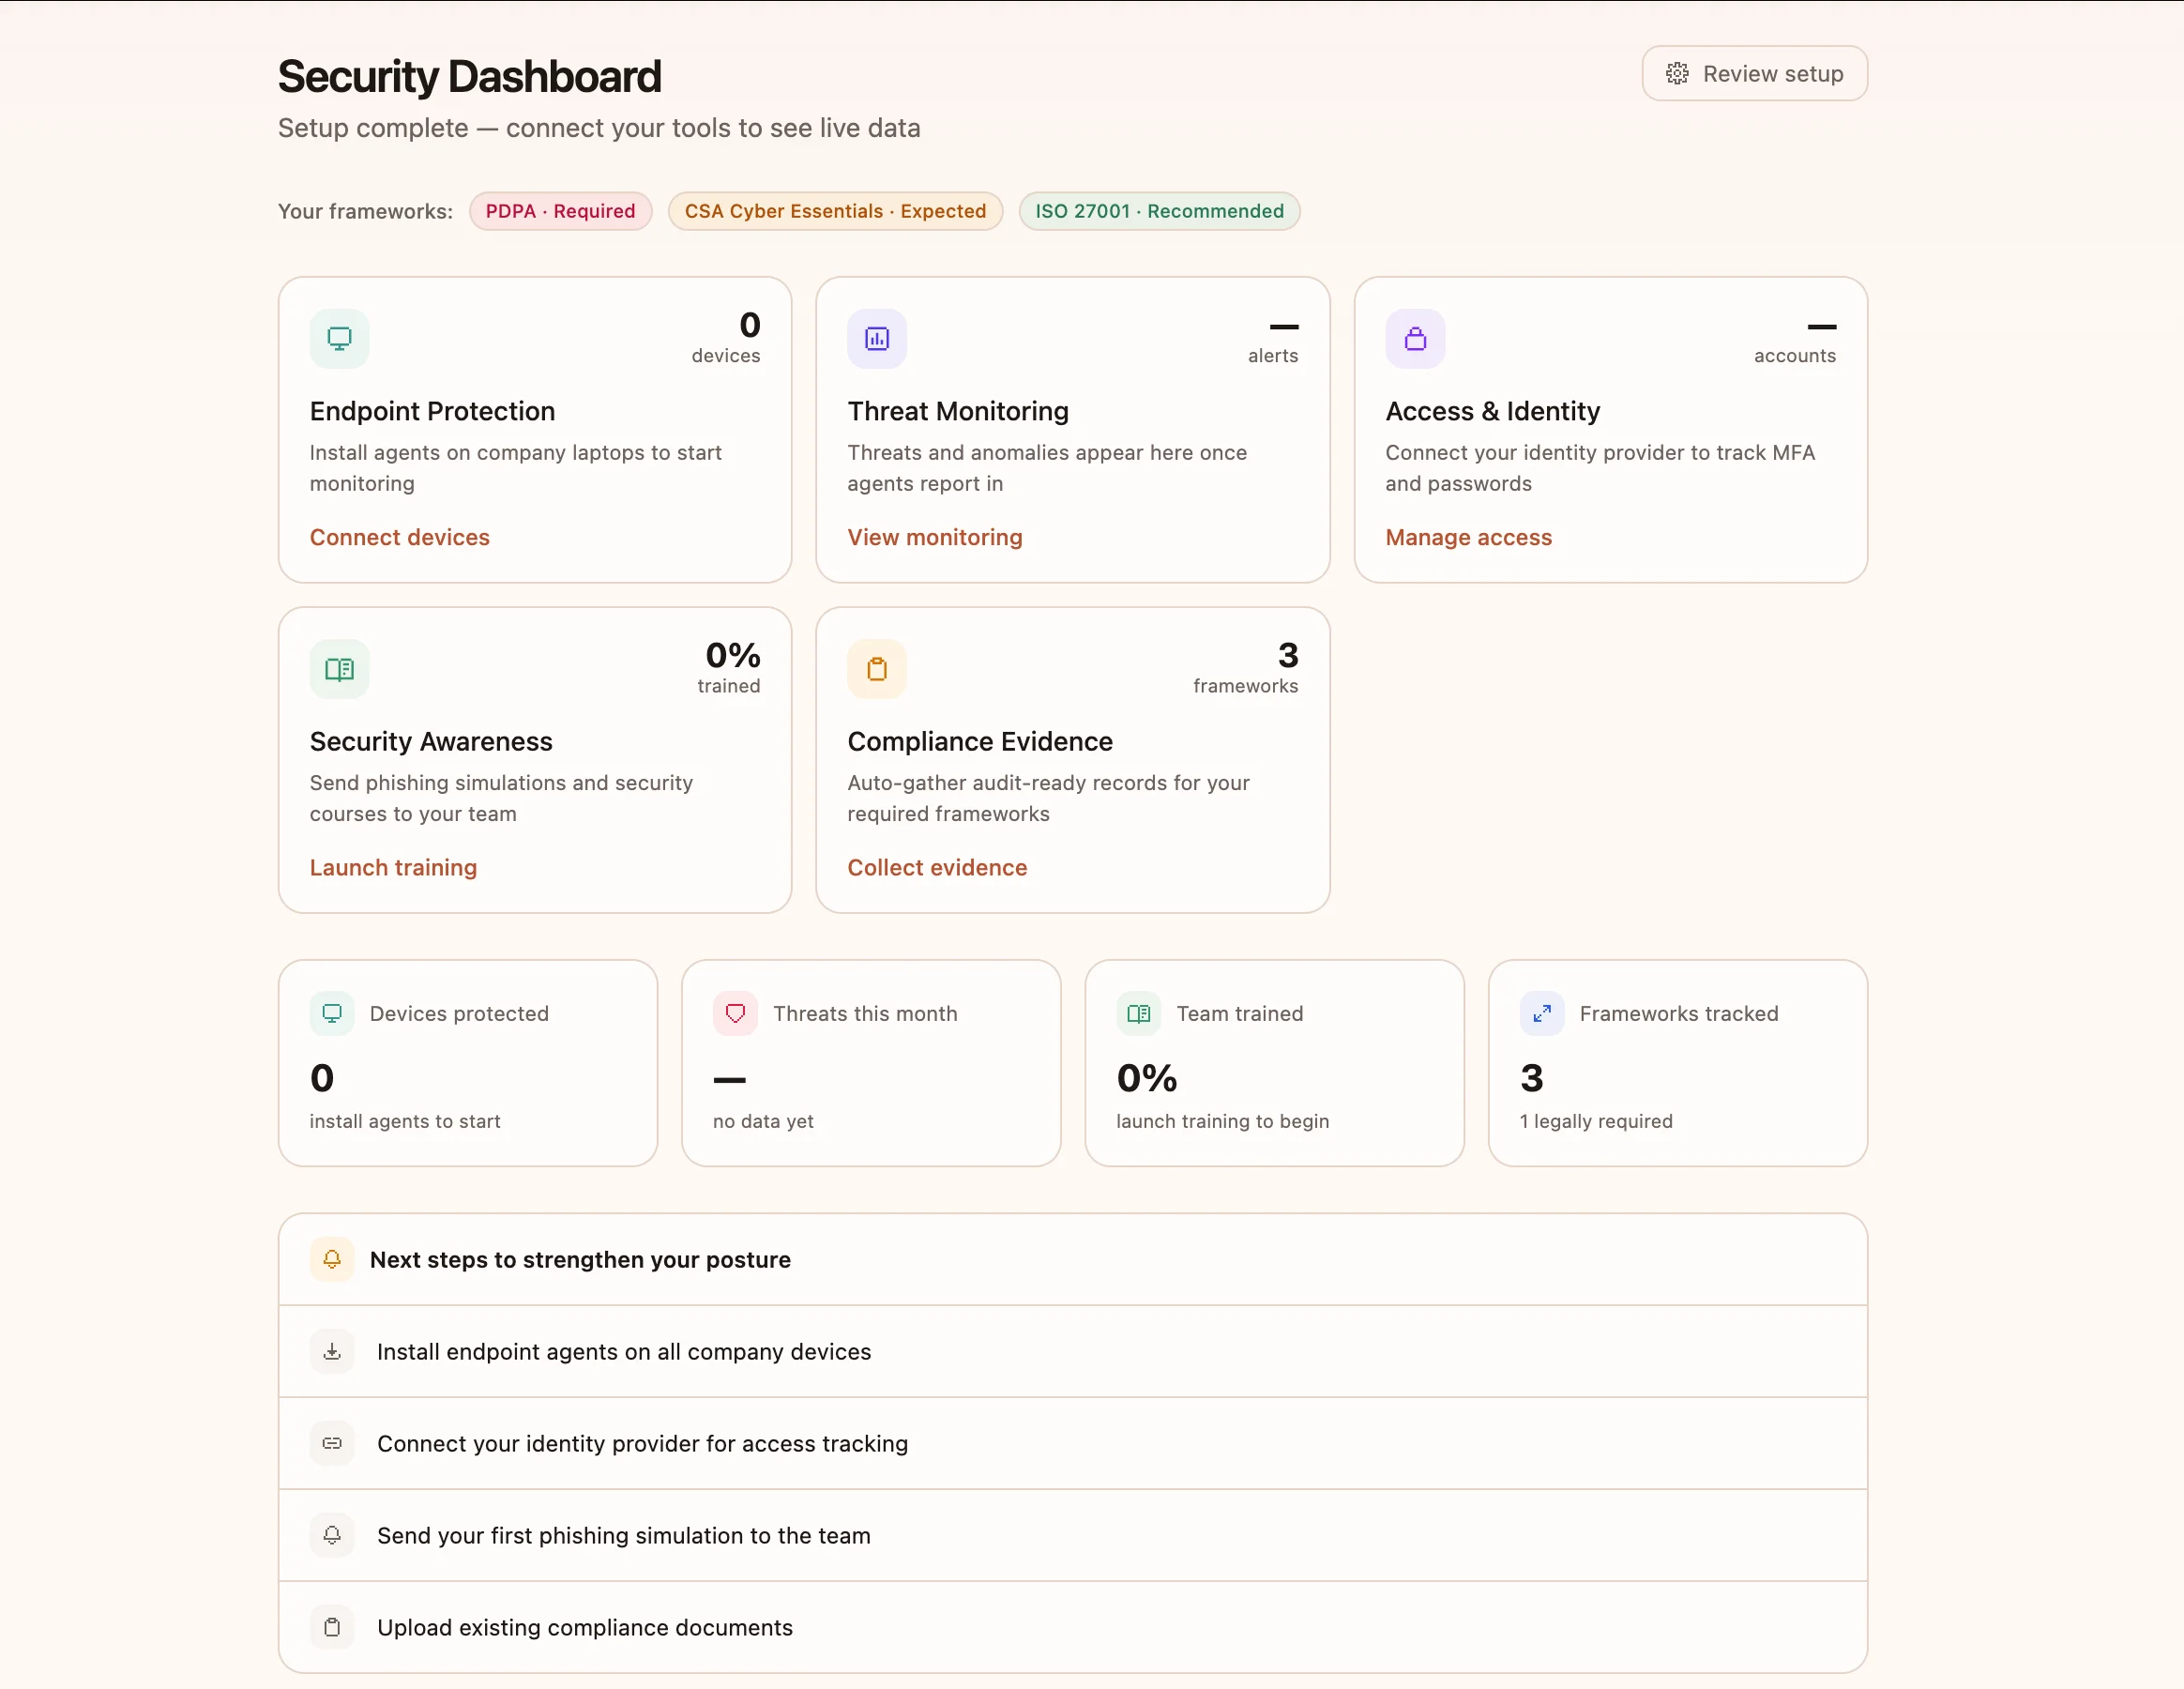Click the bell icon for phishing simulation step

point(332,1535)
